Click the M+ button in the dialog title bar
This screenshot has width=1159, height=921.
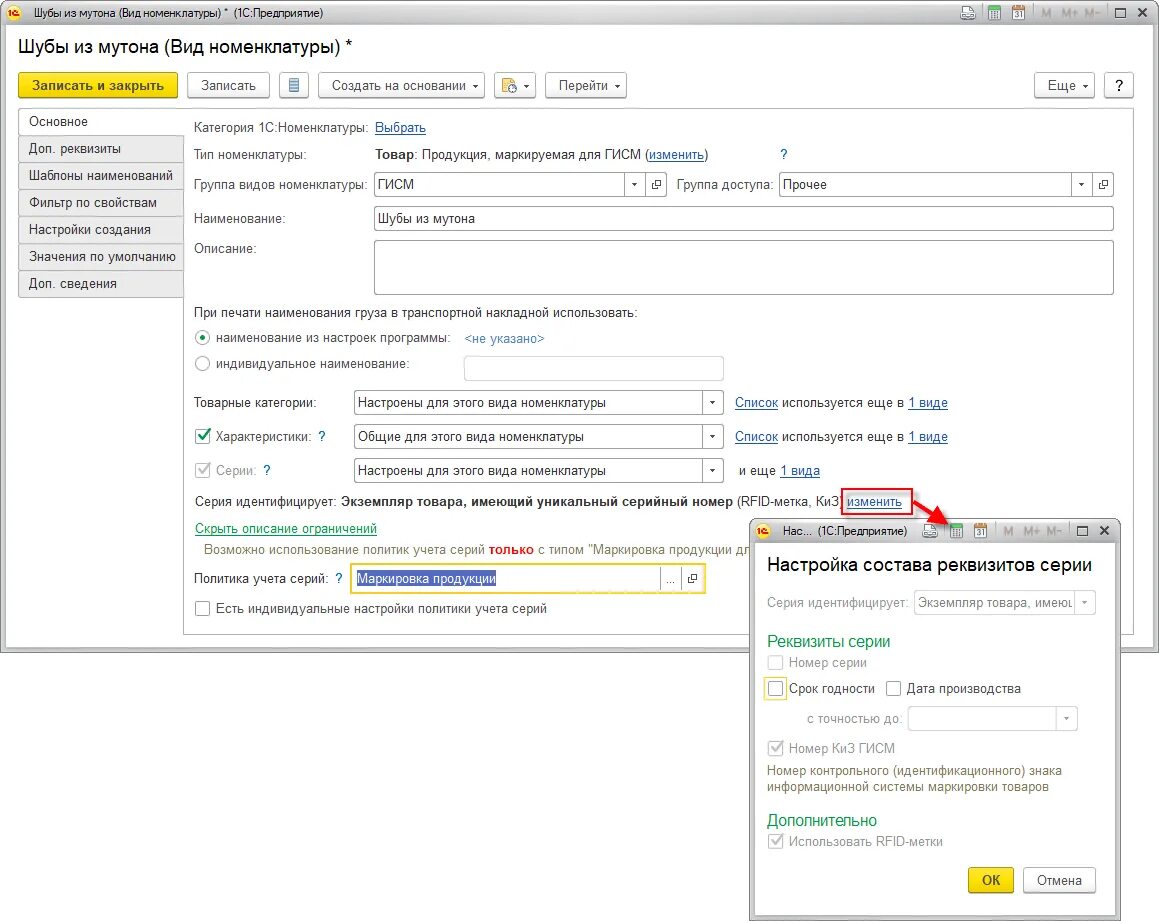click(x=1032, y=531)
